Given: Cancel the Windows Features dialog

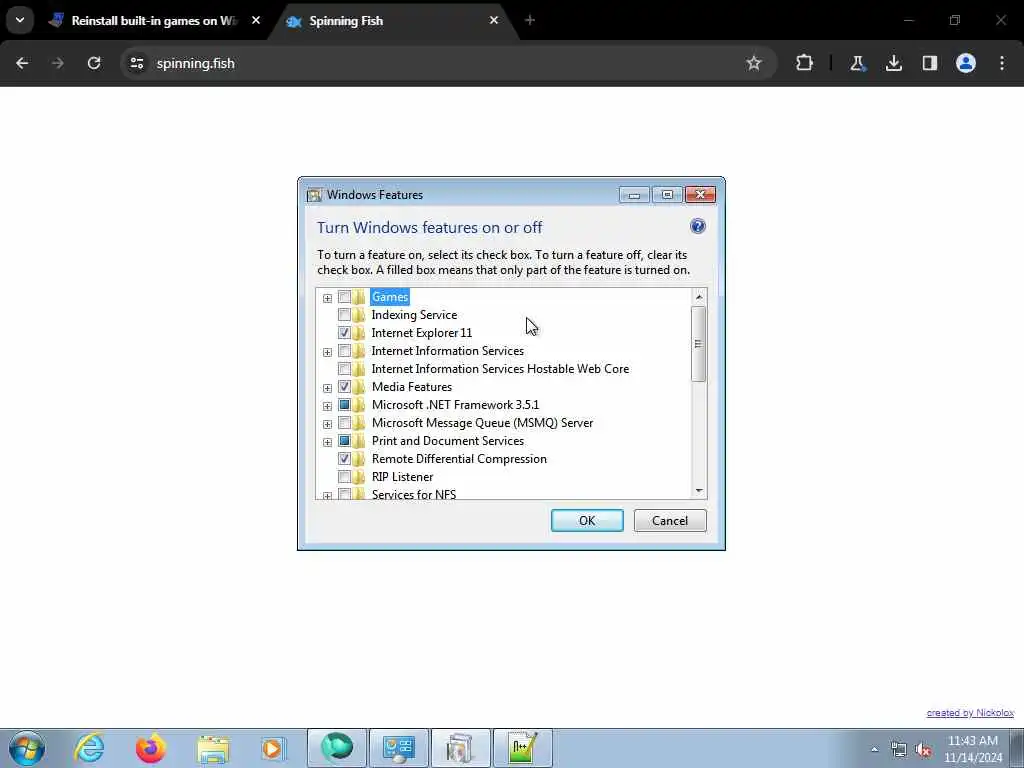Looking at the screenshot, I should tap(670, 520).
